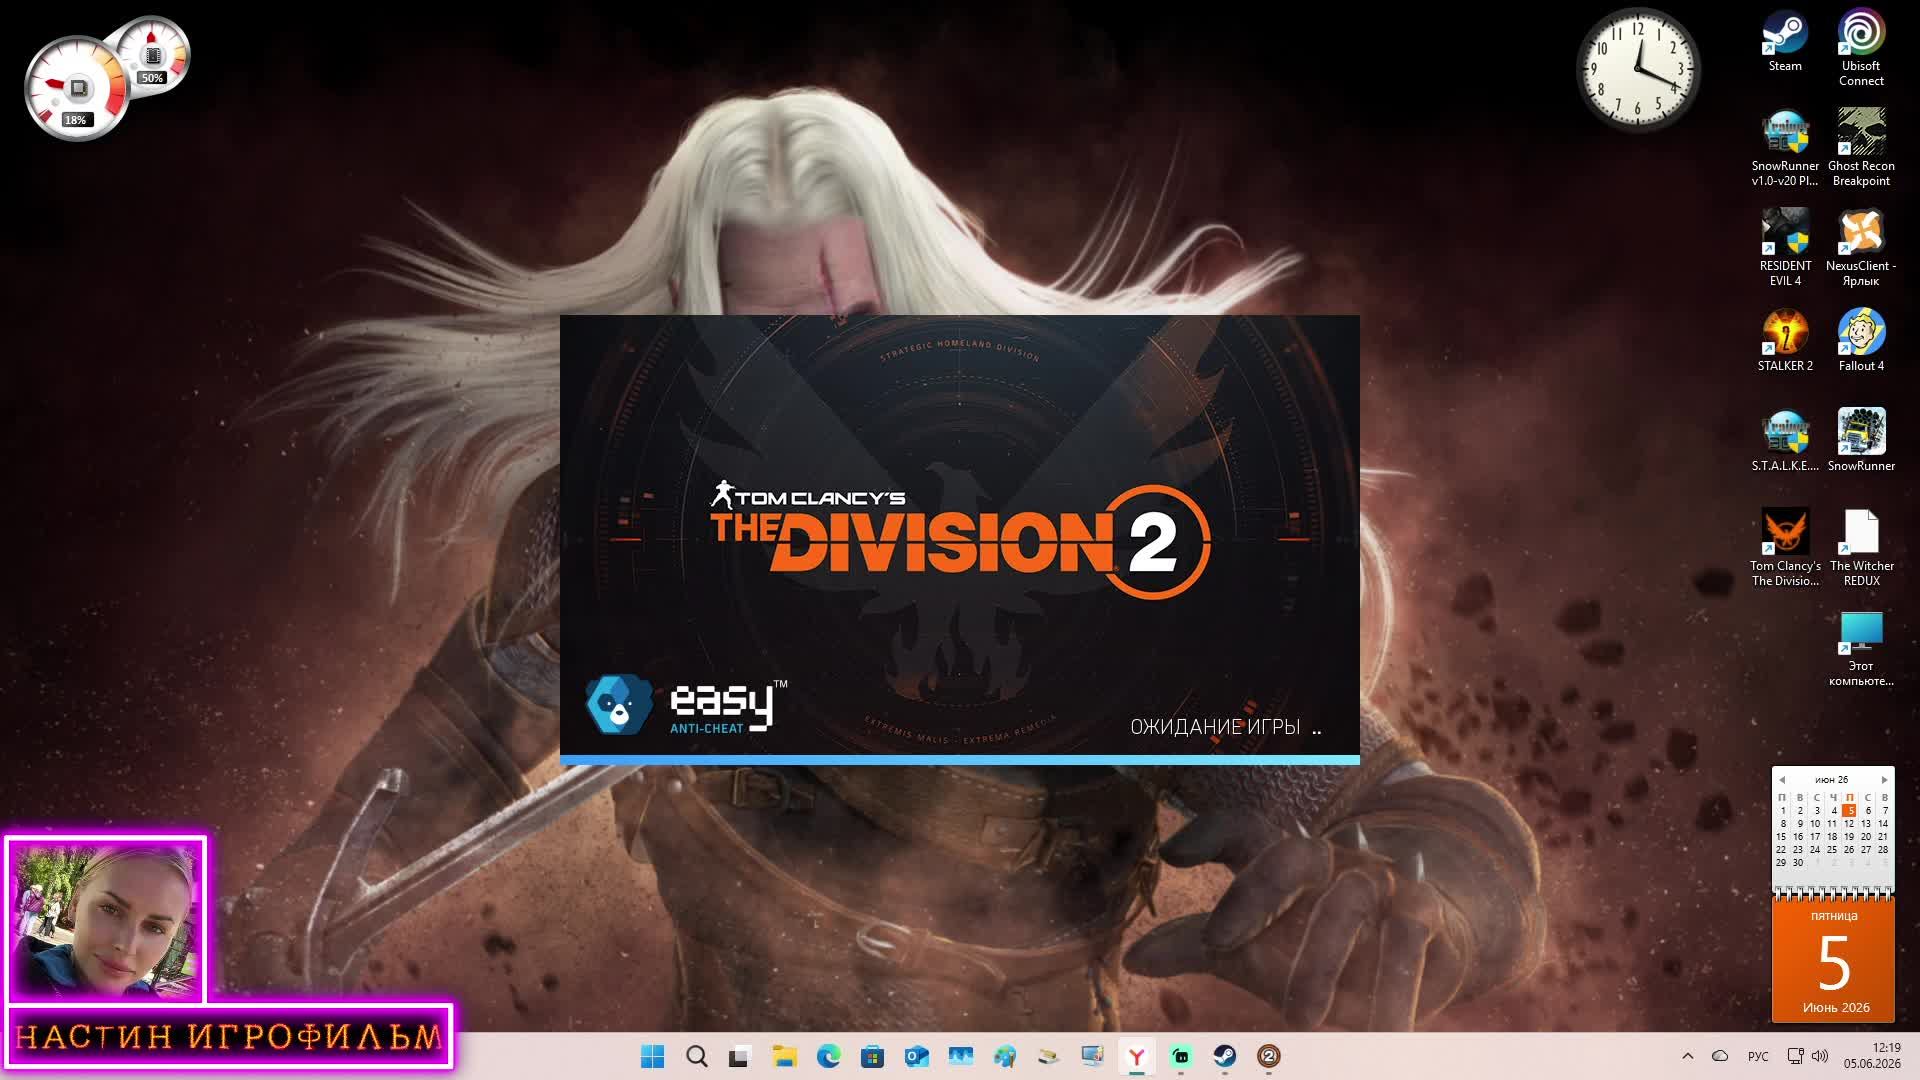Select NexusClient shortcut icon

[1861, 248]
